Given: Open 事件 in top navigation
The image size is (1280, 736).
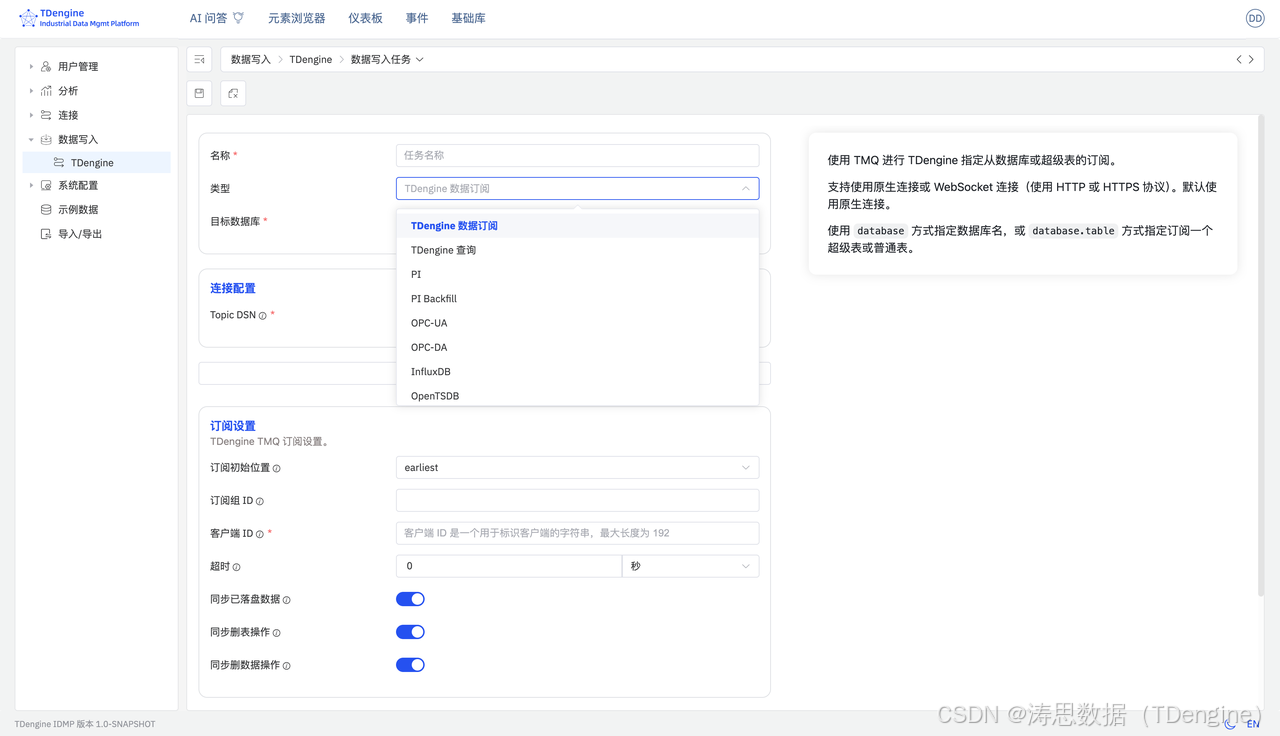Looking at the screenshot, I should (417, 18).
